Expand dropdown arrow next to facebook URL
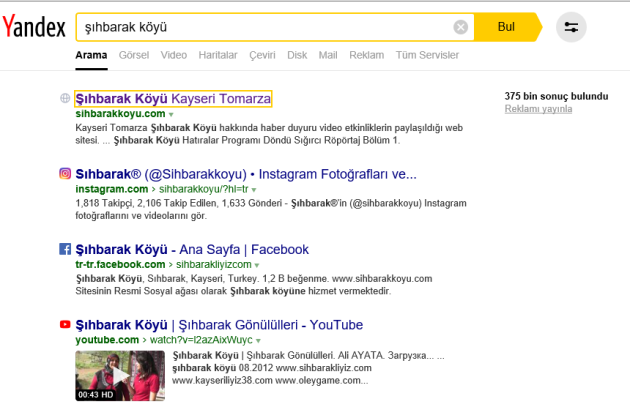 point(257,265)
